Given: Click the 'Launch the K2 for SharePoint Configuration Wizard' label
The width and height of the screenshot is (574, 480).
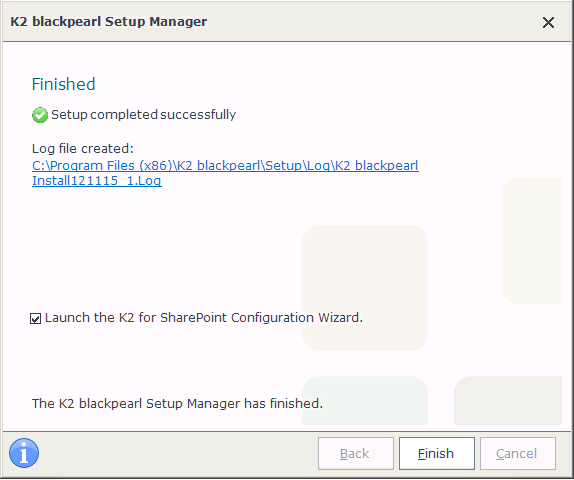Looking at the screenshot, I should pyautogui.click(x=204, y=317).
